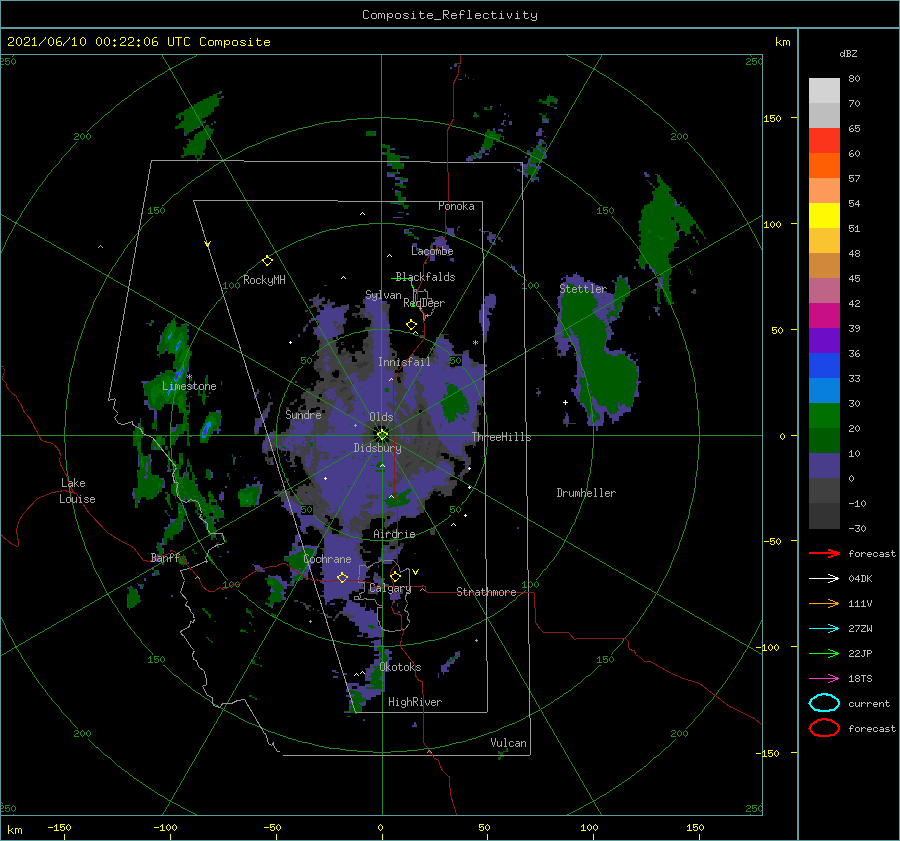The width and height of the screenshot is (900, 841).
Task: Select the slate purple 10 dBZ swatch
Action: [824, 466]
